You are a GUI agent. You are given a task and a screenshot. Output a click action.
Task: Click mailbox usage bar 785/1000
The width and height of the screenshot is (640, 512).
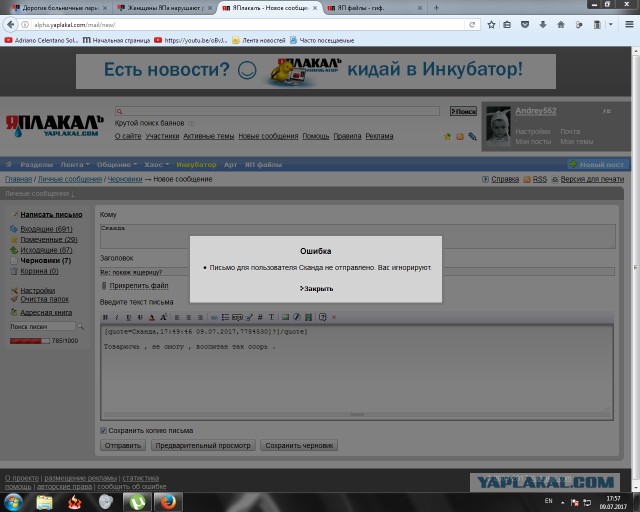(x=30, y=341)
